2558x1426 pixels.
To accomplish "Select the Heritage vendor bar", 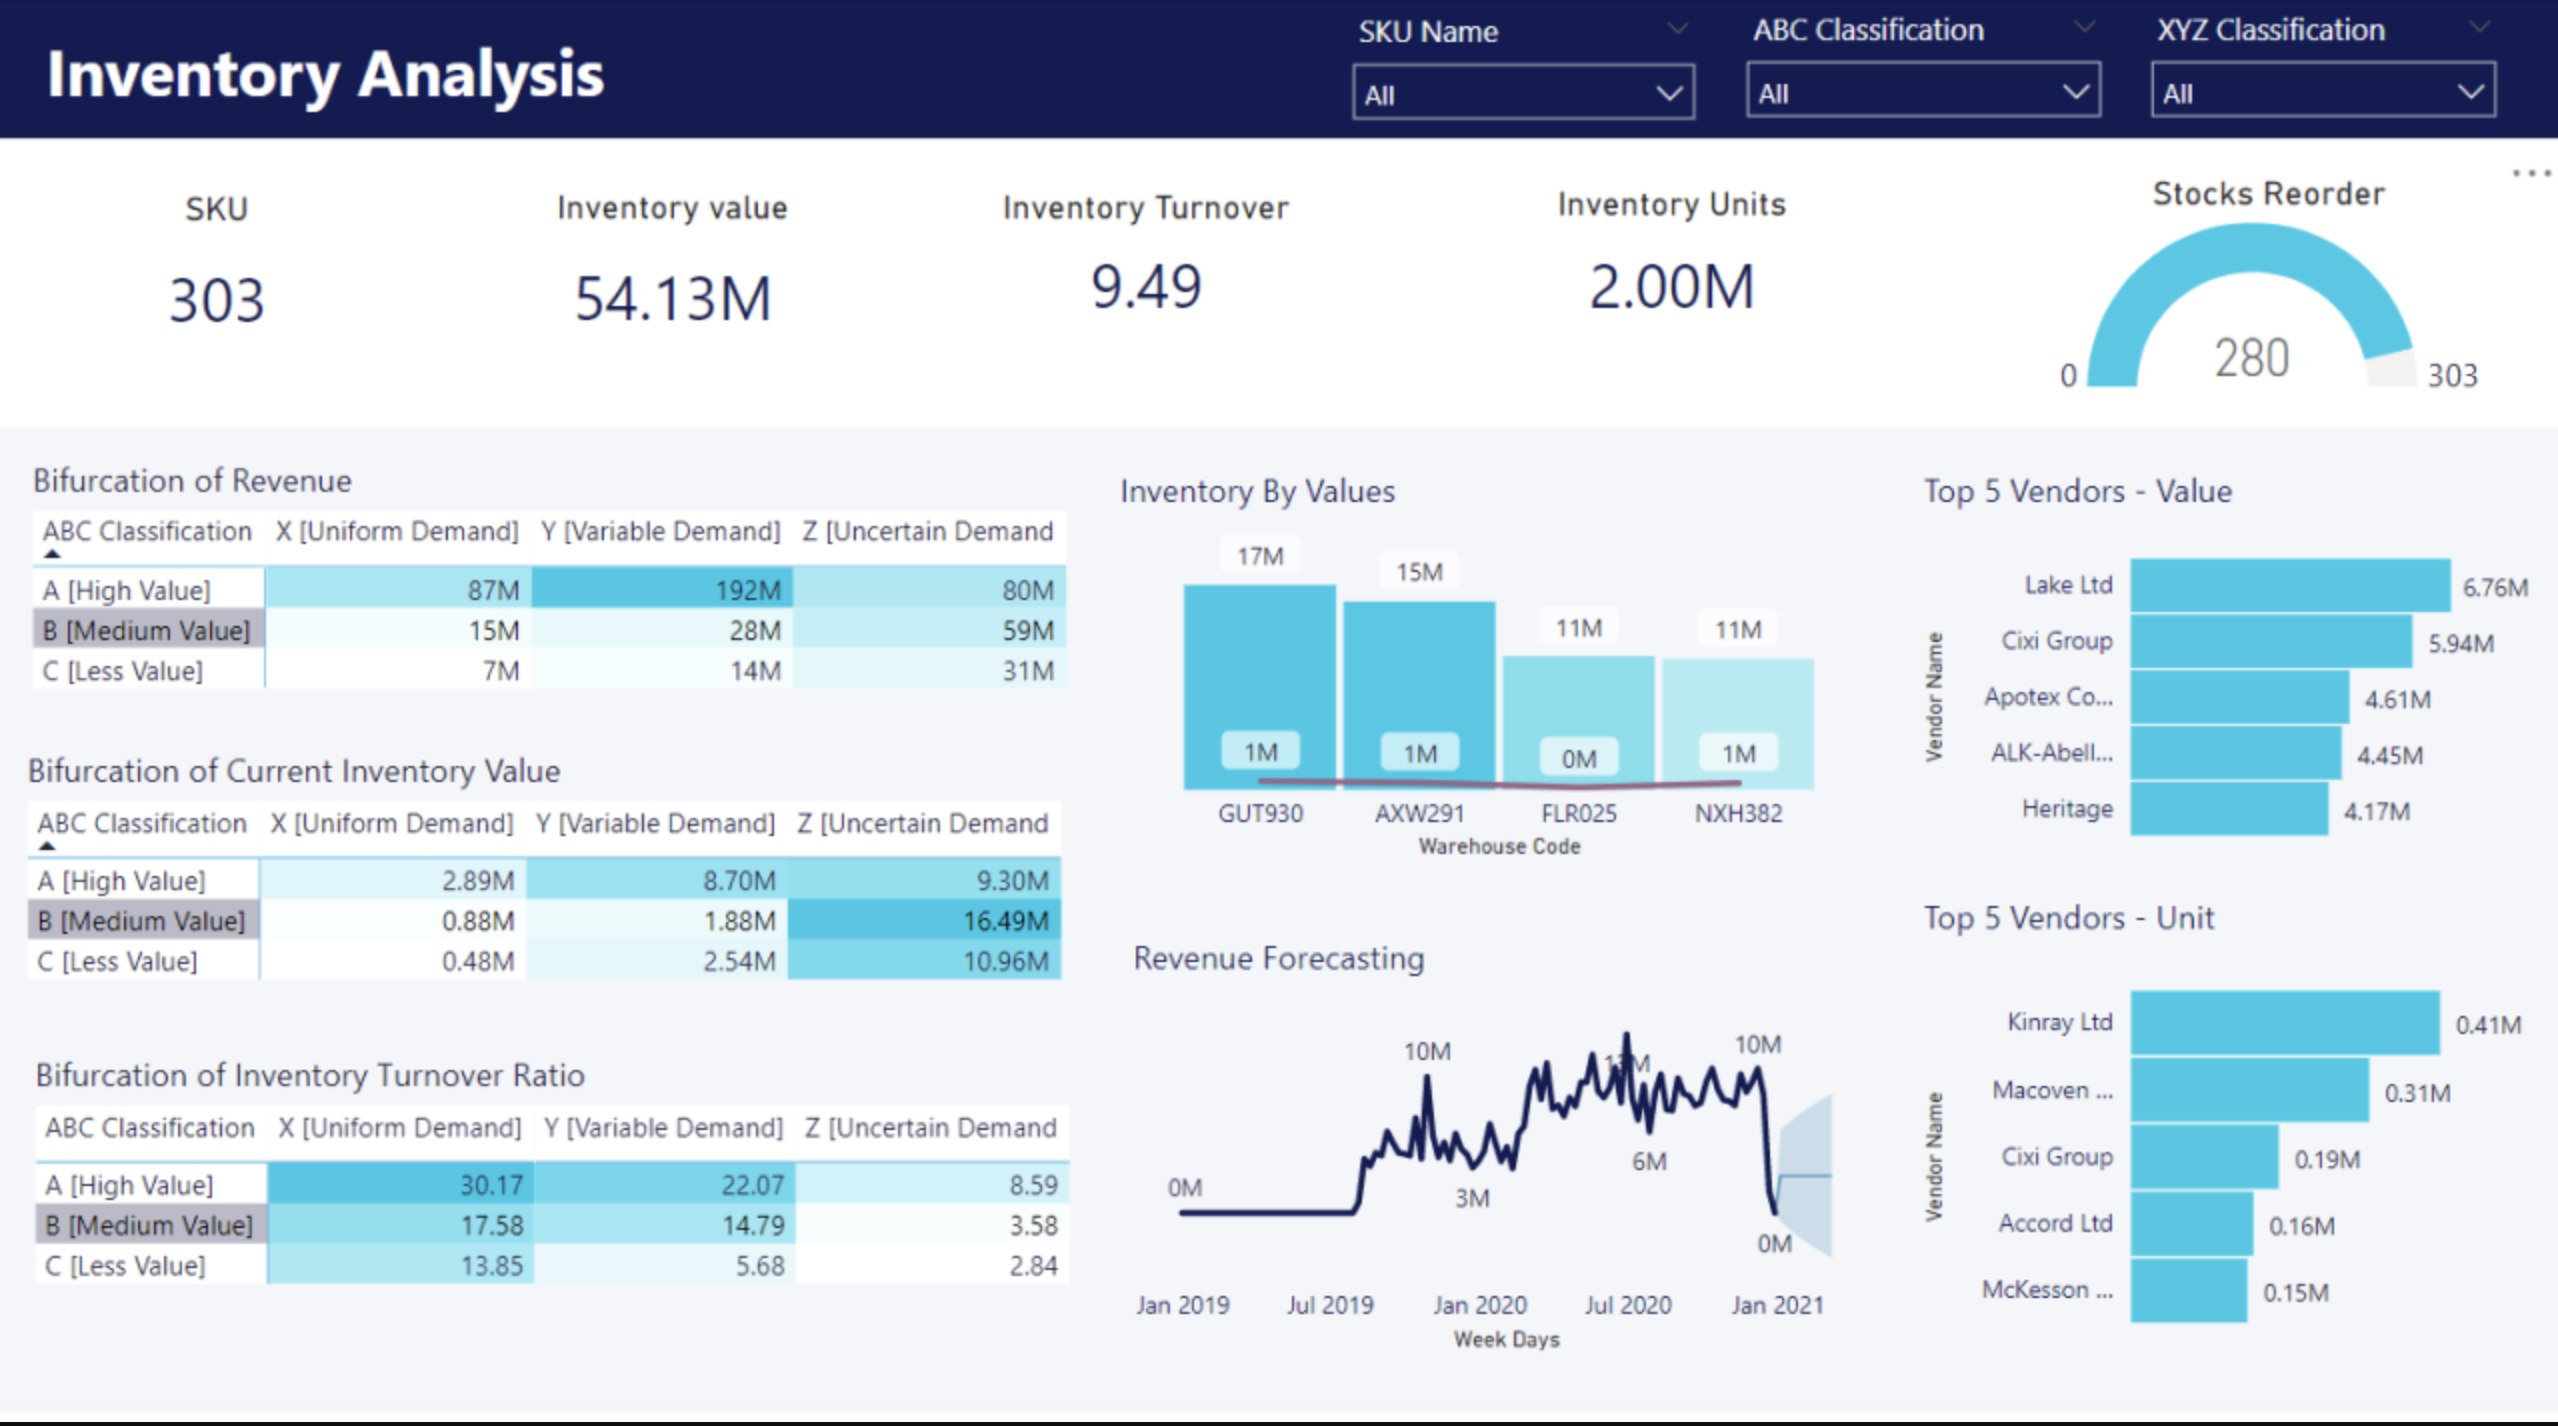I will pos(2229,809).
